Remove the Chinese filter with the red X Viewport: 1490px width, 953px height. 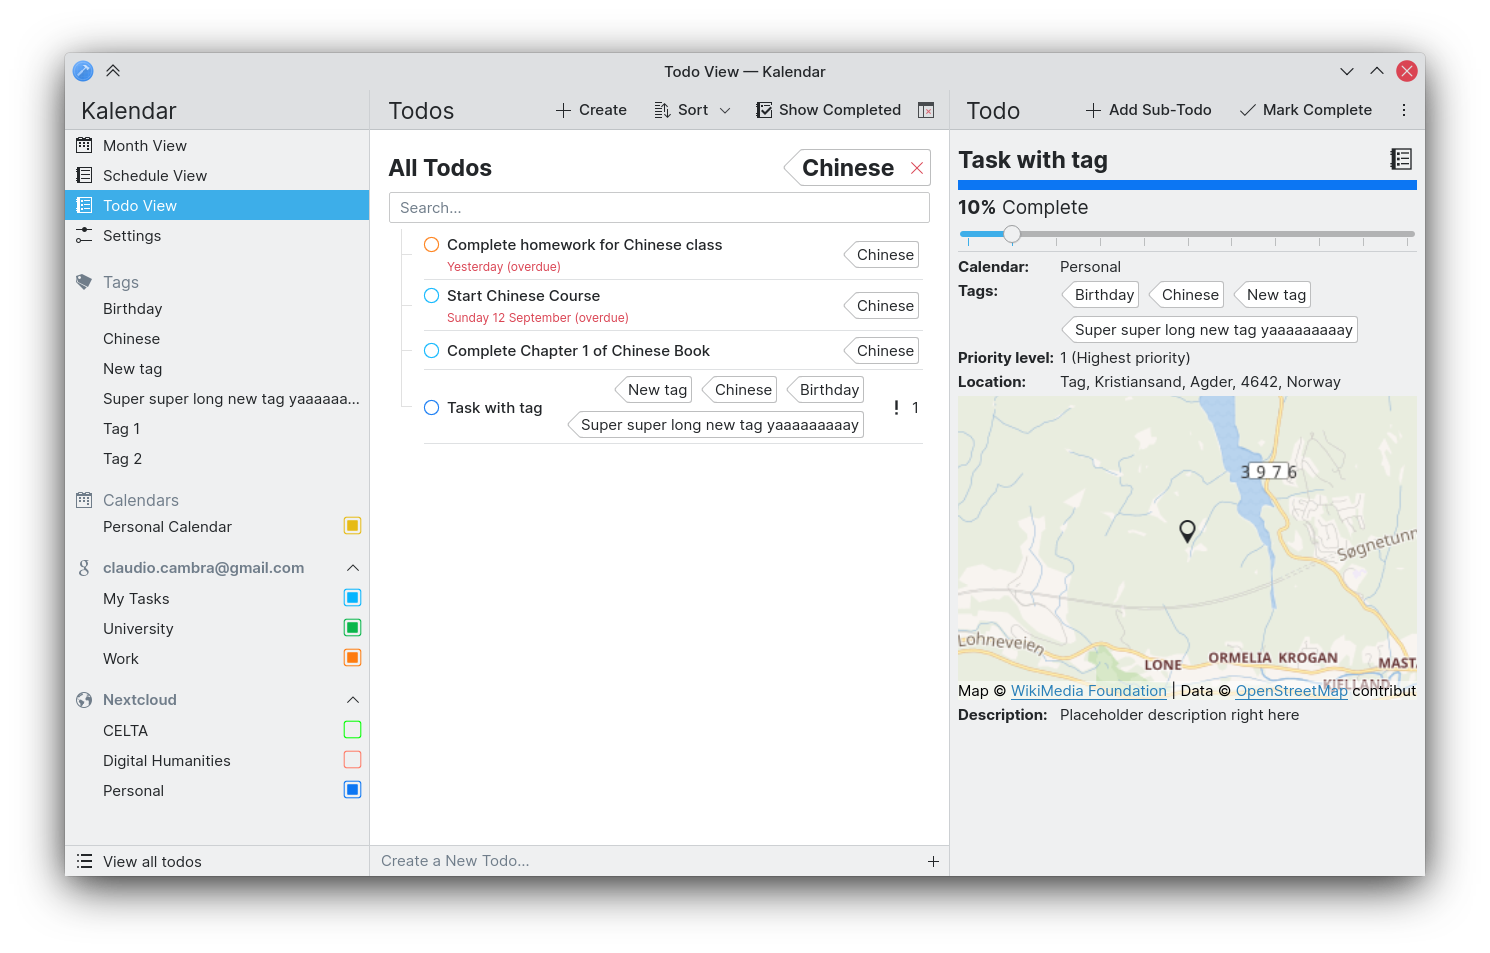click(x=917, y=168)
